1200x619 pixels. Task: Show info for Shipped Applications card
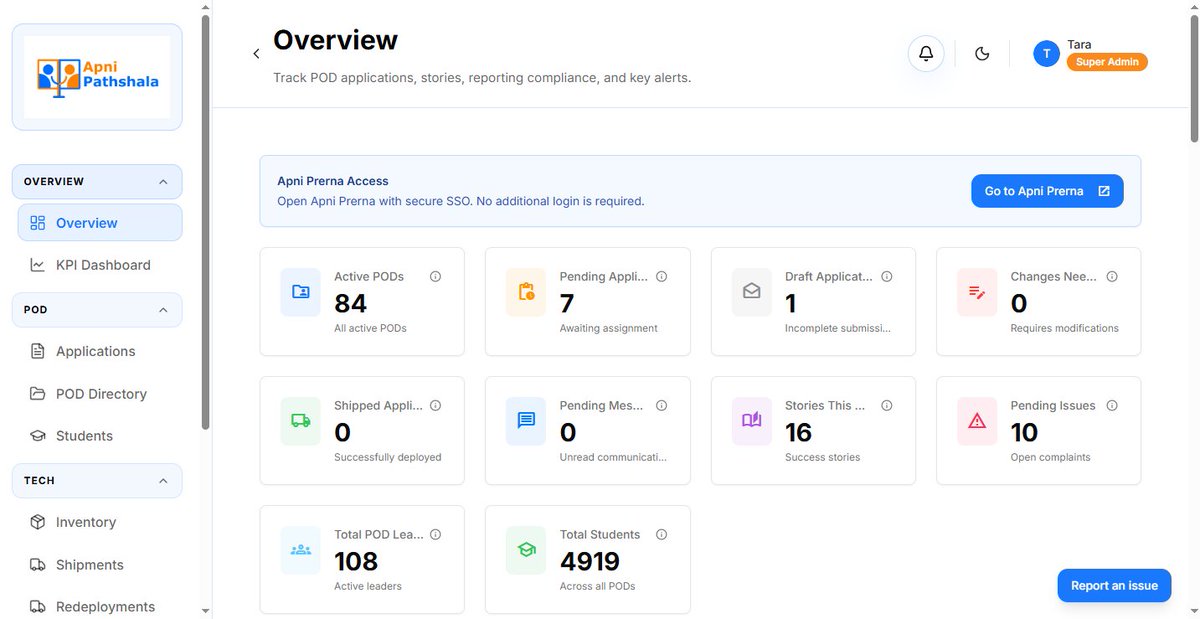tap(435, 406)
